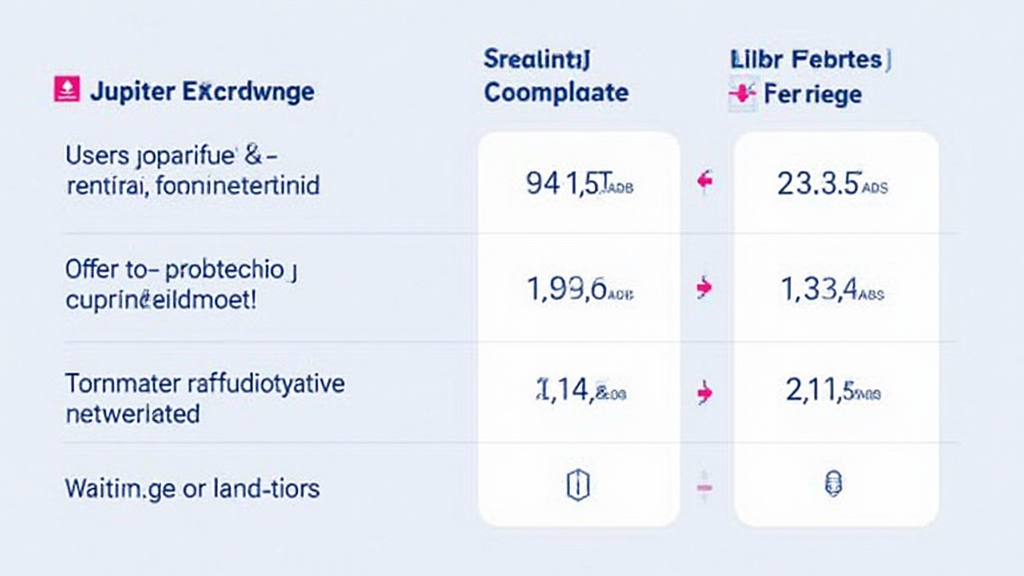
Task: Click the Jupiter Excrdwnge title text
Action: click(201, 93)
